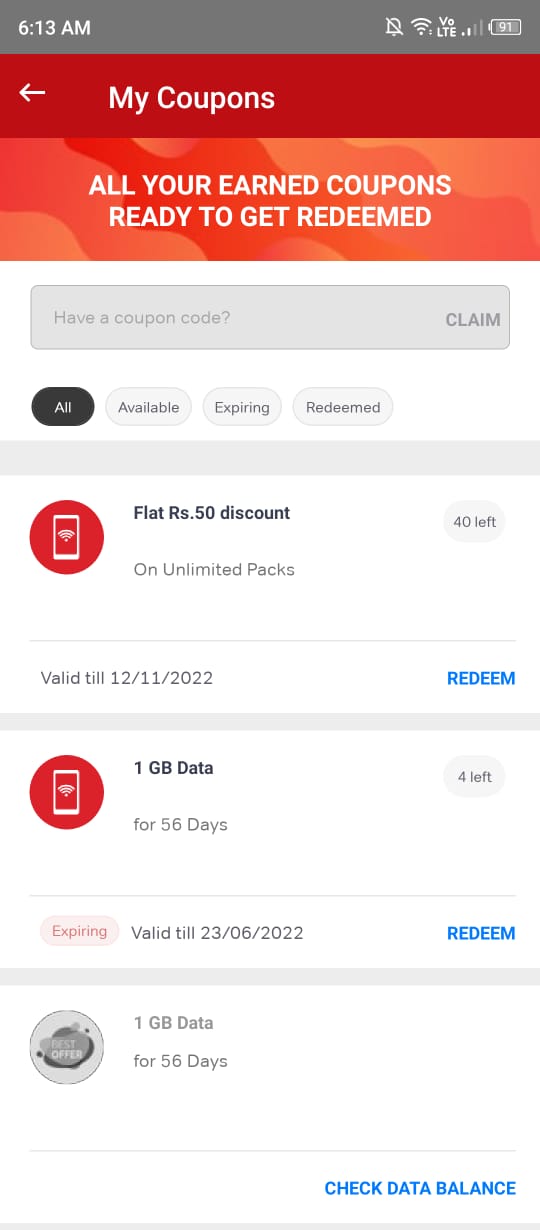Tap the red phone icon for expiring 1 GB Data
Viewport: 540px width, 1230px height.
(x=67, y=792)
